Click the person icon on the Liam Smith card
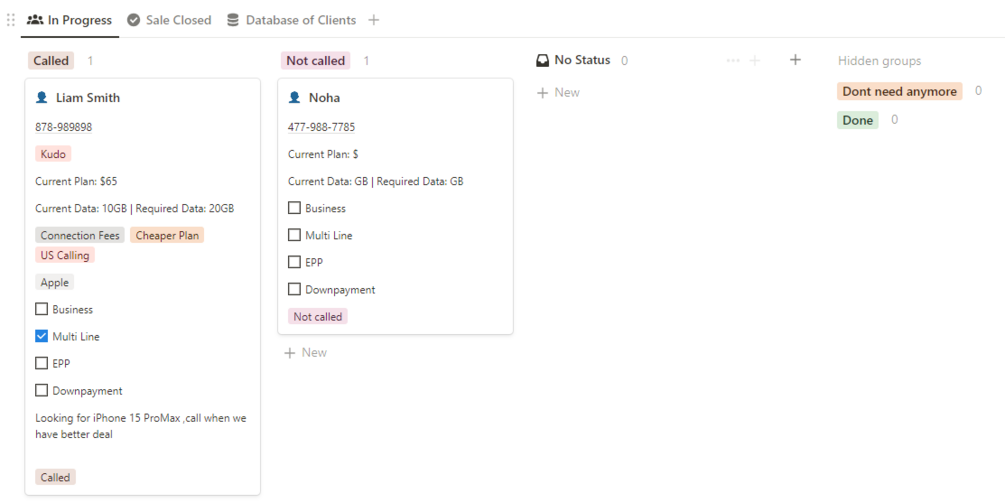 click(x=42, y=98)
